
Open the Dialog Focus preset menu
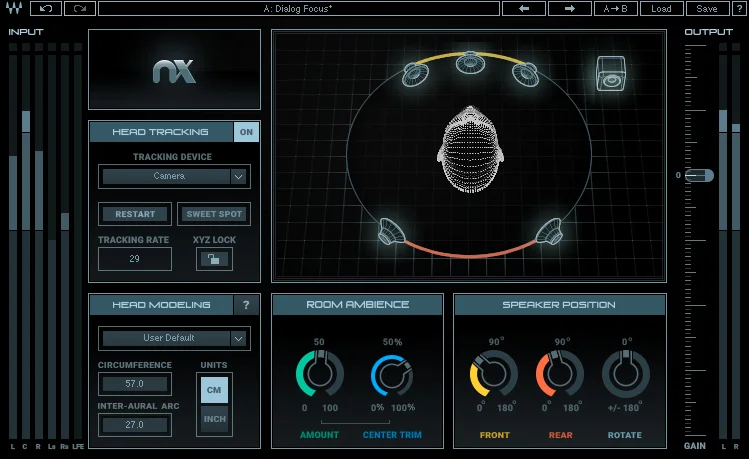click(x=299, y=9)
